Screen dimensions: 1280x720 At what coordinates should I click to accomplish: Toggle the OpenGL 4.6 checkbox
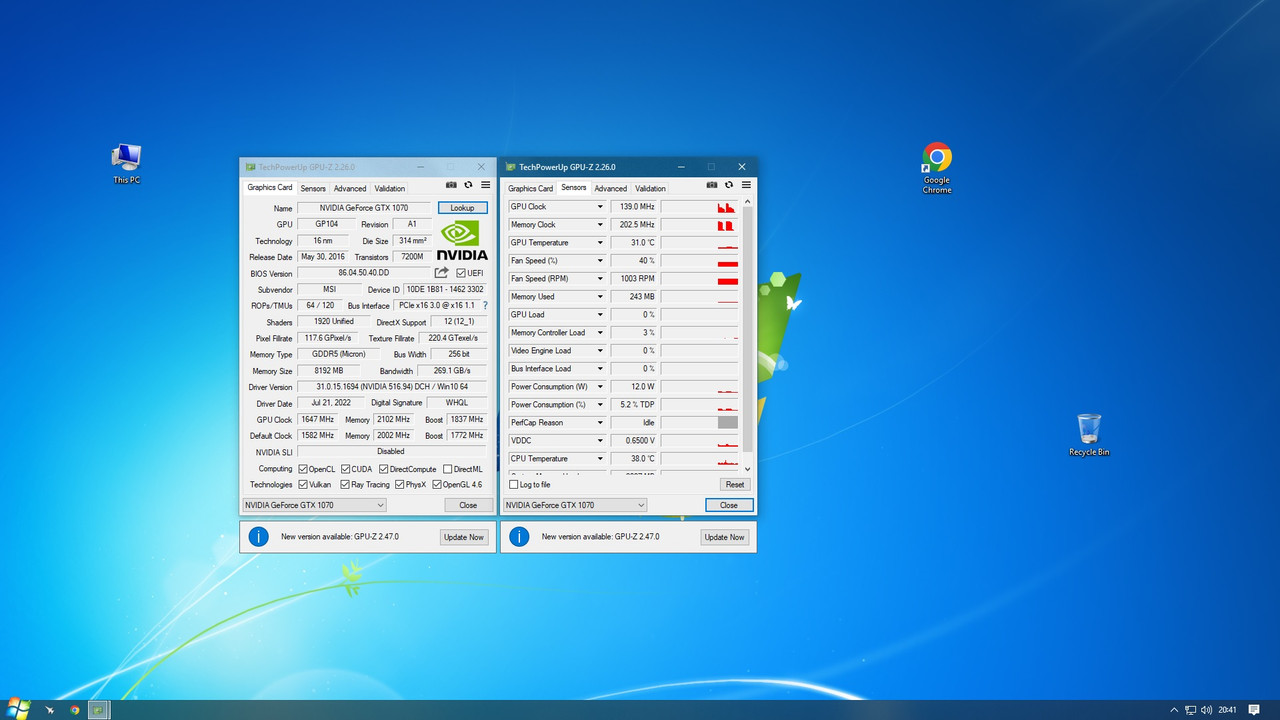pyautogui.click(x=436, y=484)
